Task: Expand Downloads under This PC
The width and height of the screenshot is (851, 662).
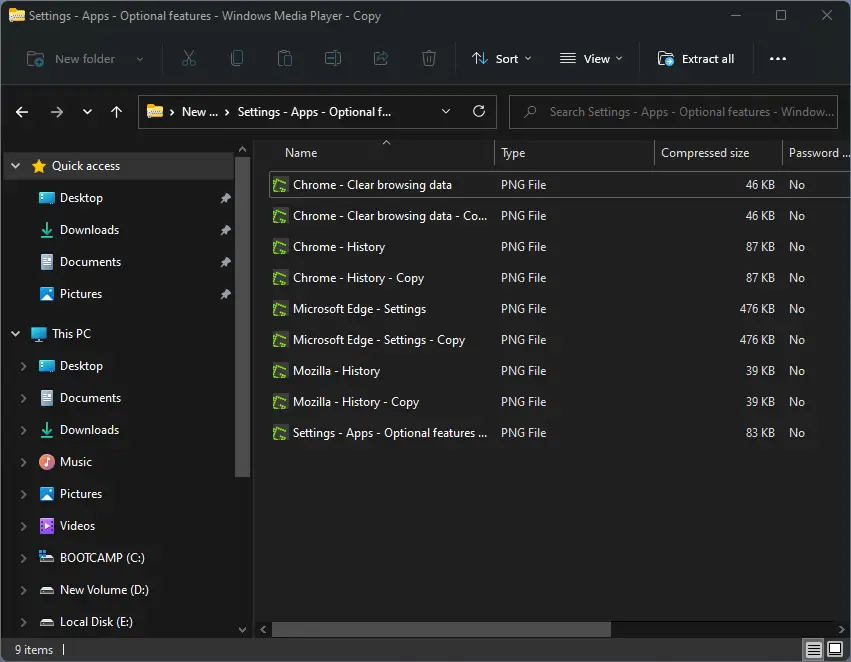Action: pyautogui.click(x=23, y=430)
